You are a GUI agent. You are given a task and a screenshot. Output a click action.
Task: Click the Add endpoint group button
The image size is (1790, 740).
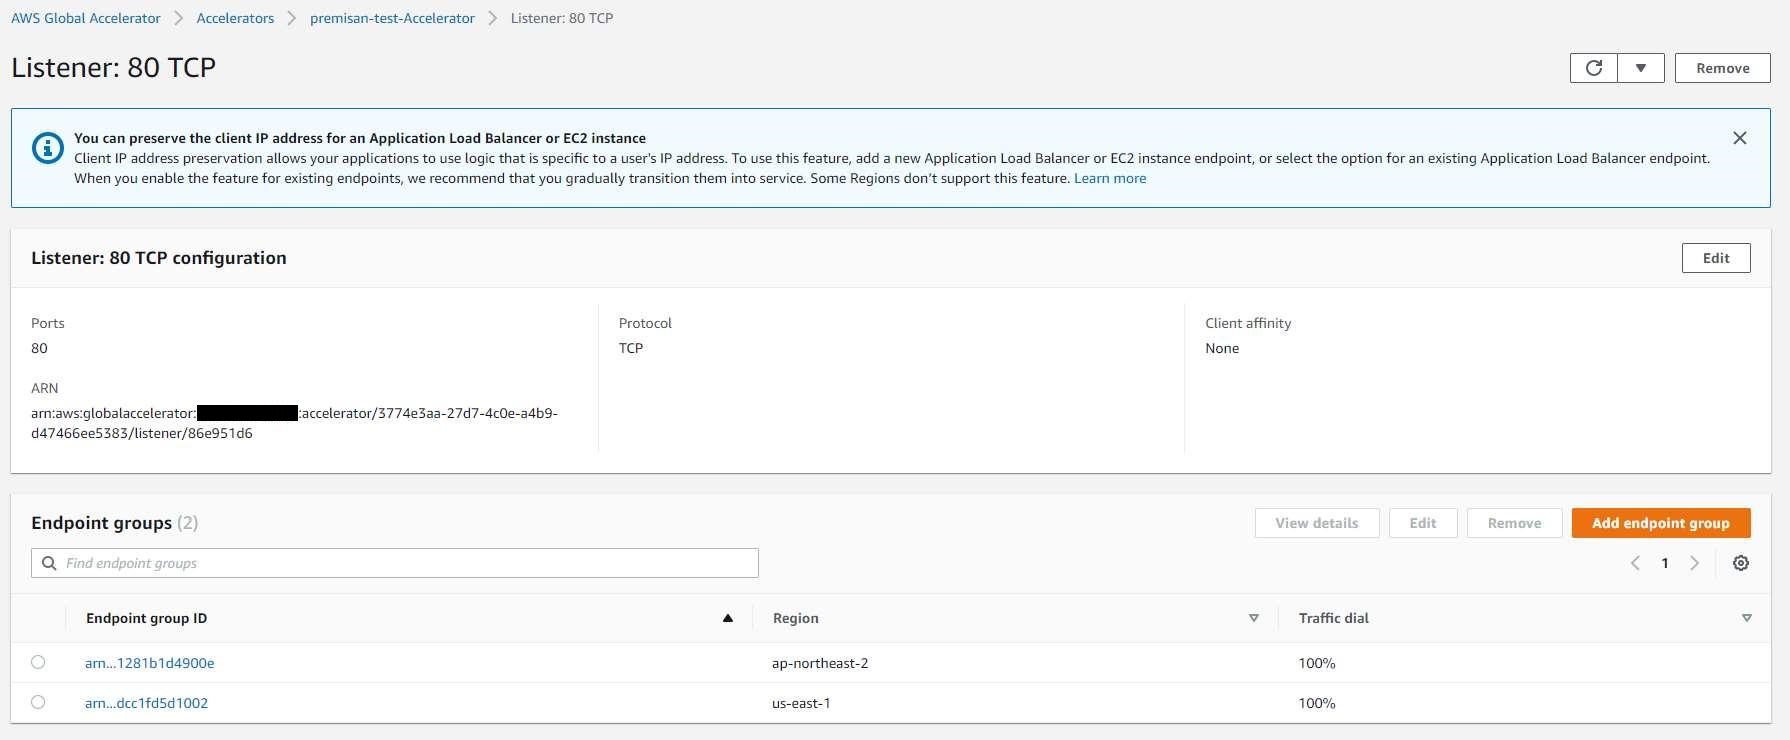(x=1661, y=523)
